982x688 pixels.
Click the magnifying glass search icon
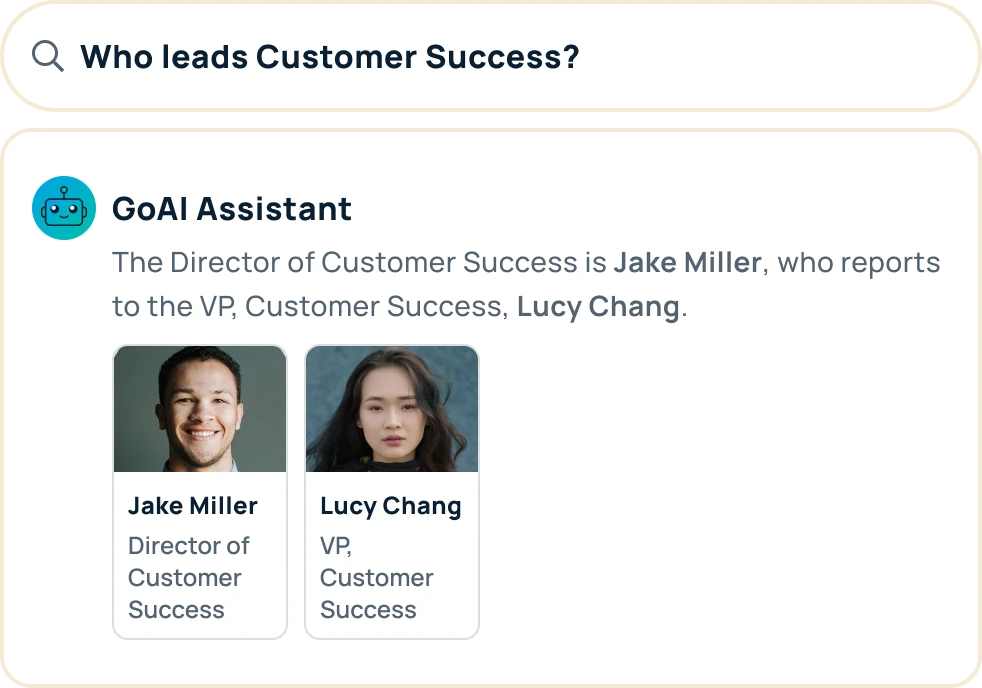48,56
